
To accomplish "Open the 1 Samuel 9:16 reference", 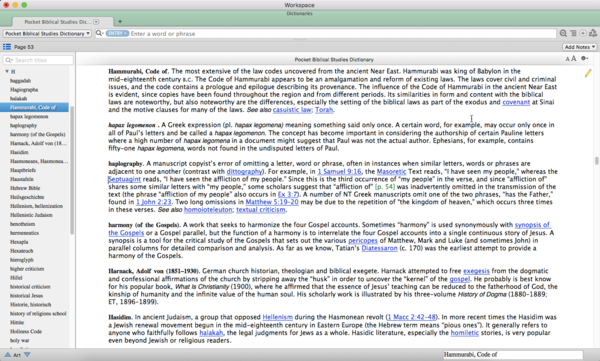I will tap(339, 172).
